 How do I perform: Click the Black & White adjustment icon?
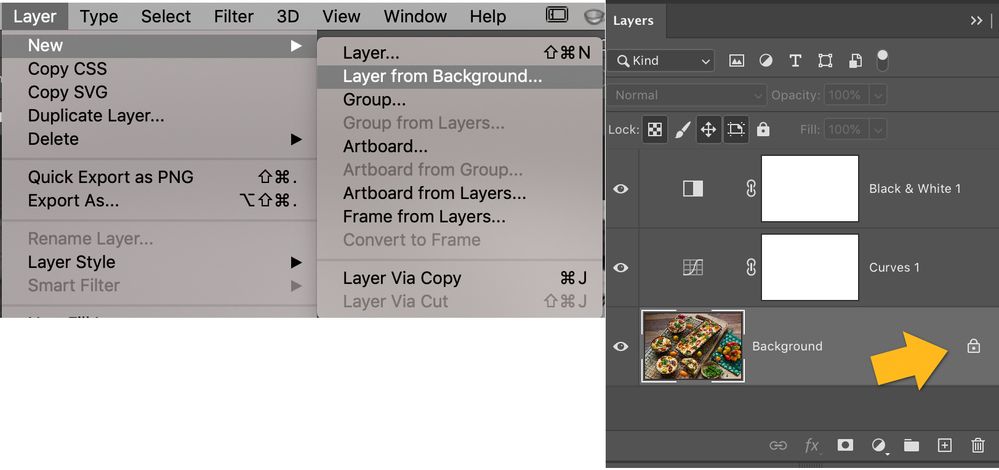tap(693, 189)
